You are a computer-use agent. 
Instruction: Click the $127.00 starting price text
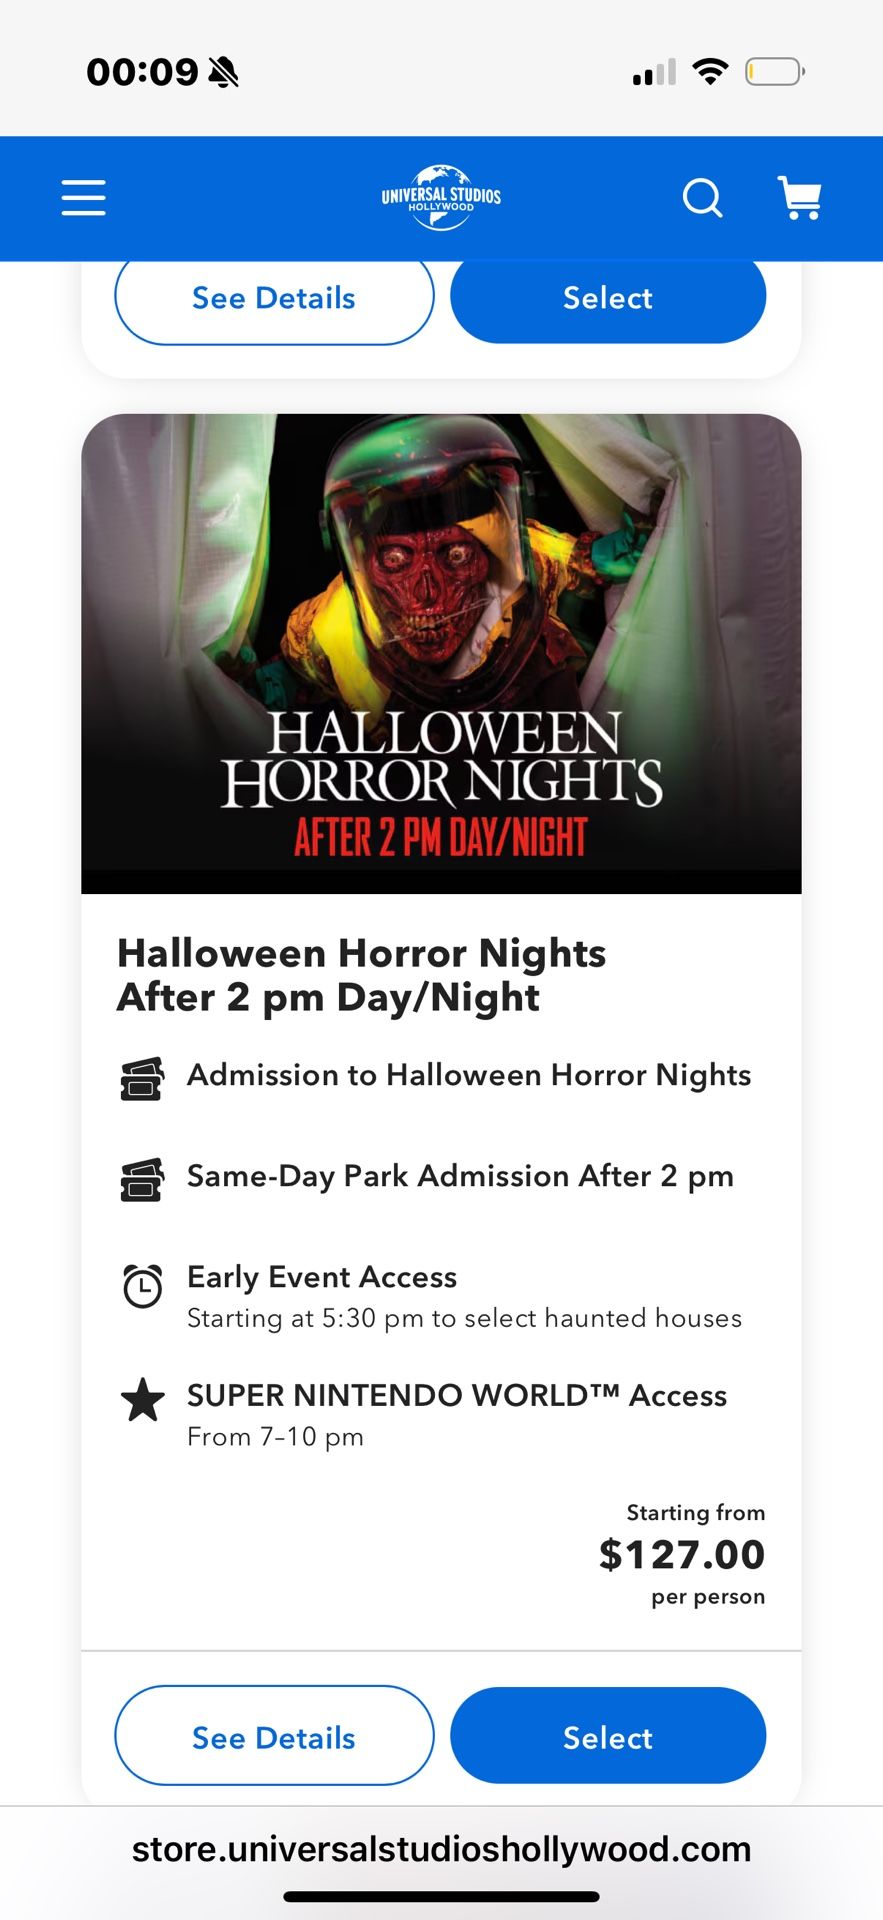point(681,1554)
